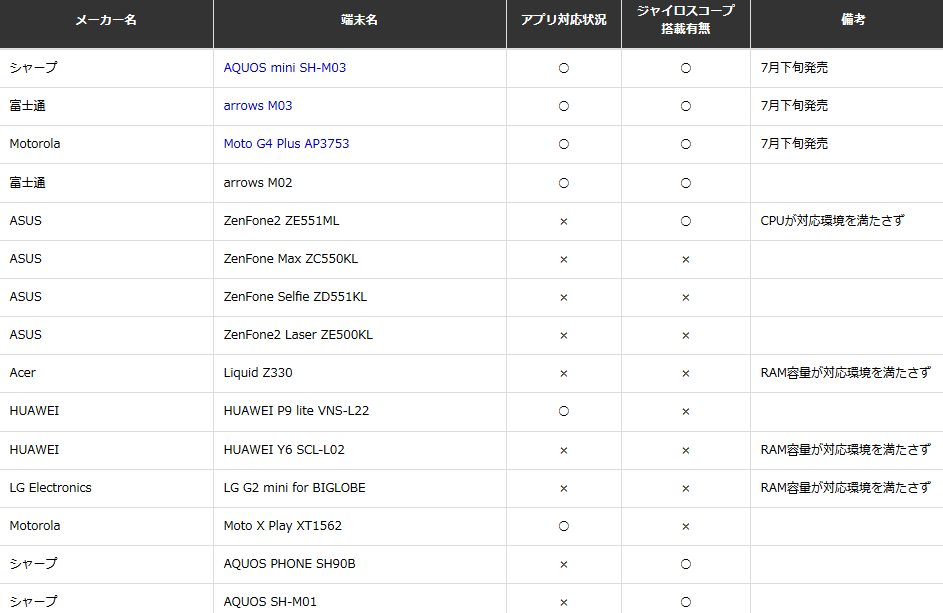Viewport: 943px width, 613px height.
Task: Follow the Moto G4 Plus AP3753 link
Action: click(286, 144)
